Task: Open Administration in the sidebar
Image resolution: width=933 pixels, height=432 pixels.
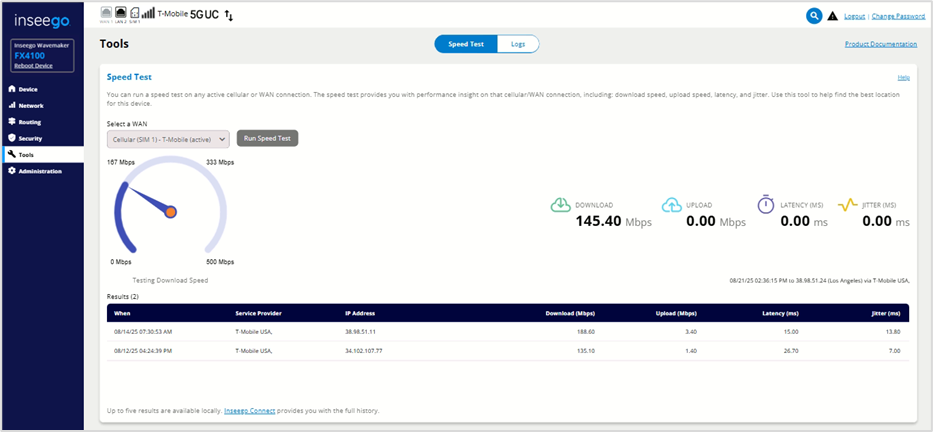Action: 39,171
